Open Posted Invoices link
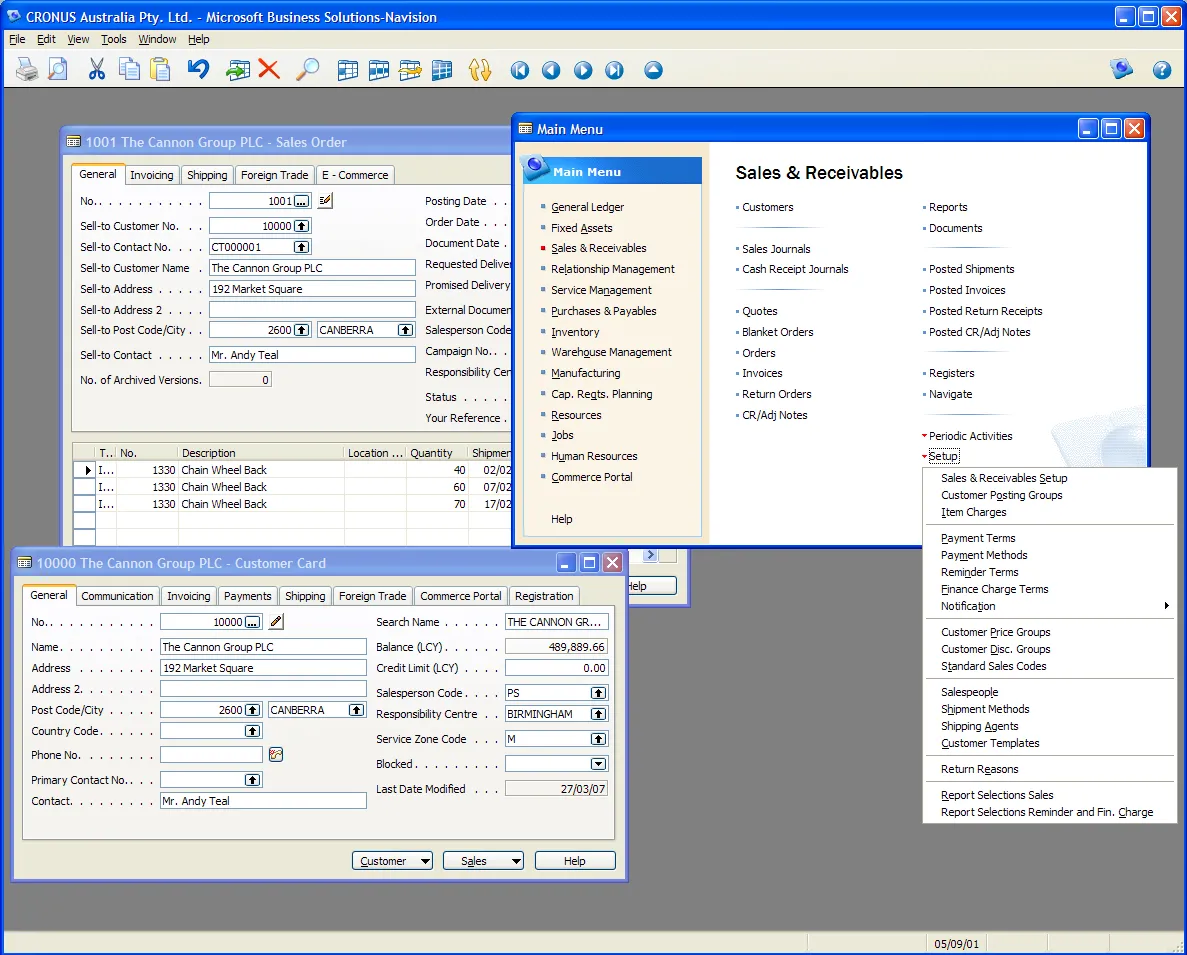1187x955 pixels. [967, 291]
